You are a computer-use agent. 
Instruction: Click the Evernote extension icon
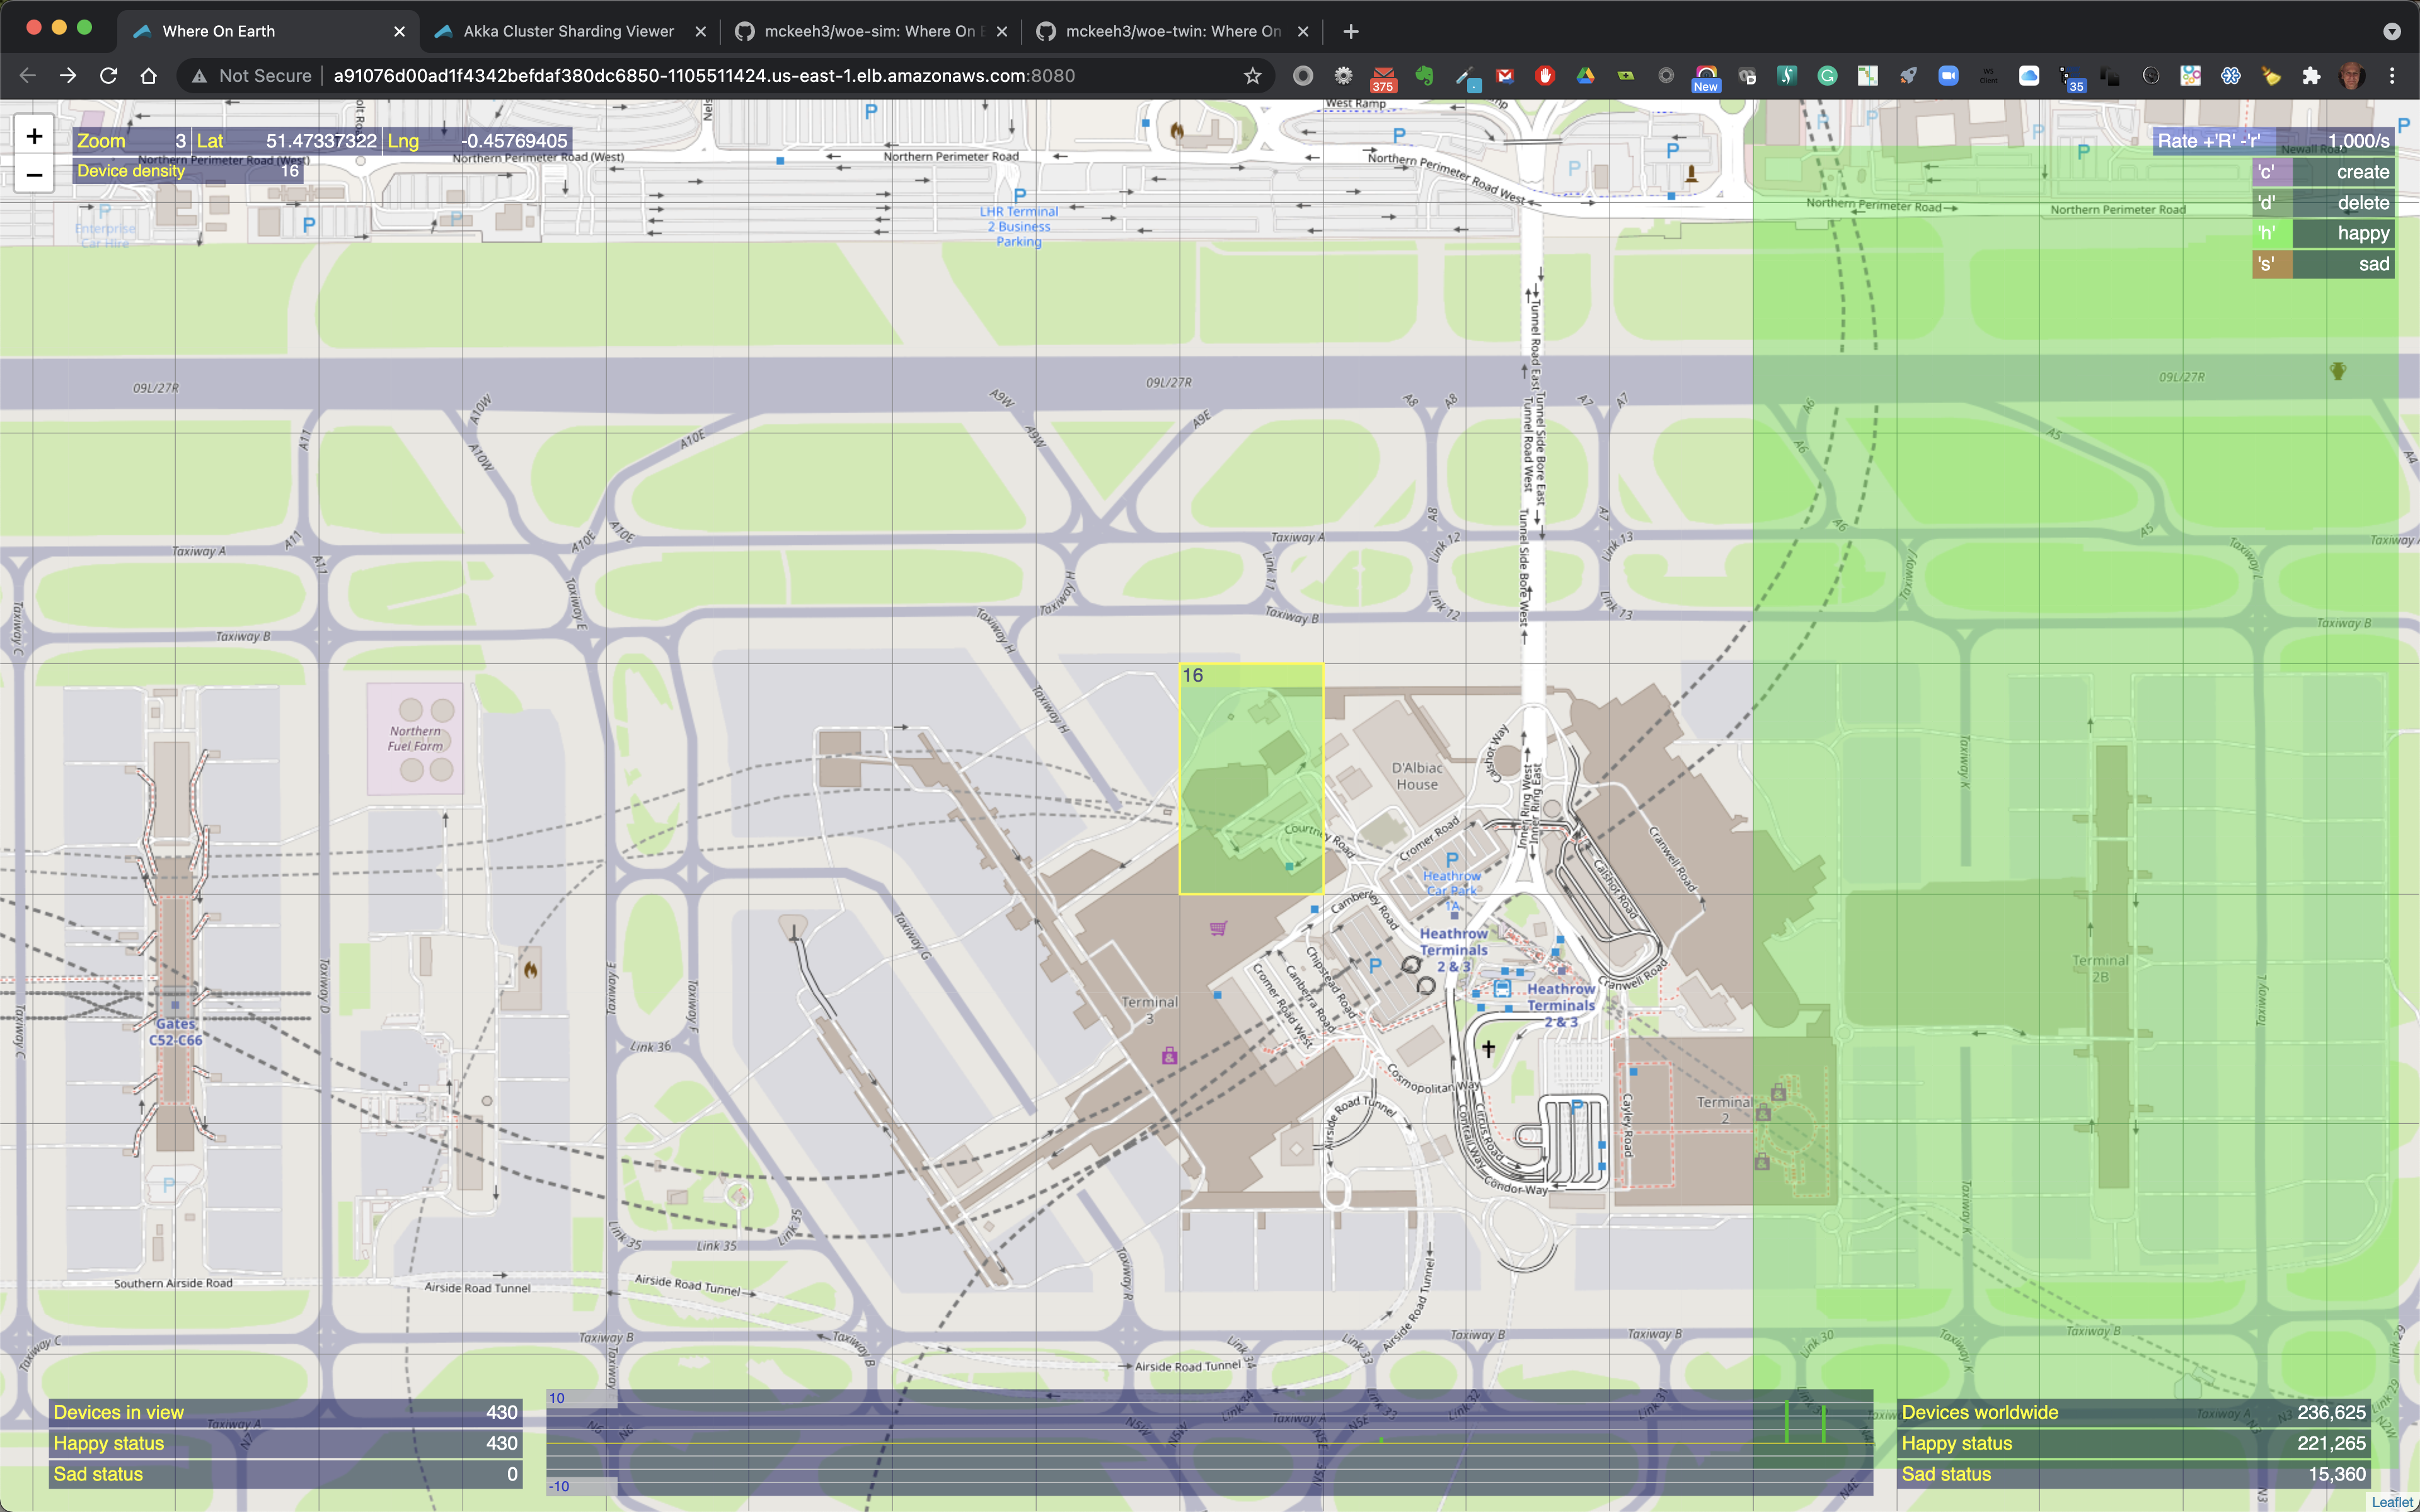(x=1424, y=76)
